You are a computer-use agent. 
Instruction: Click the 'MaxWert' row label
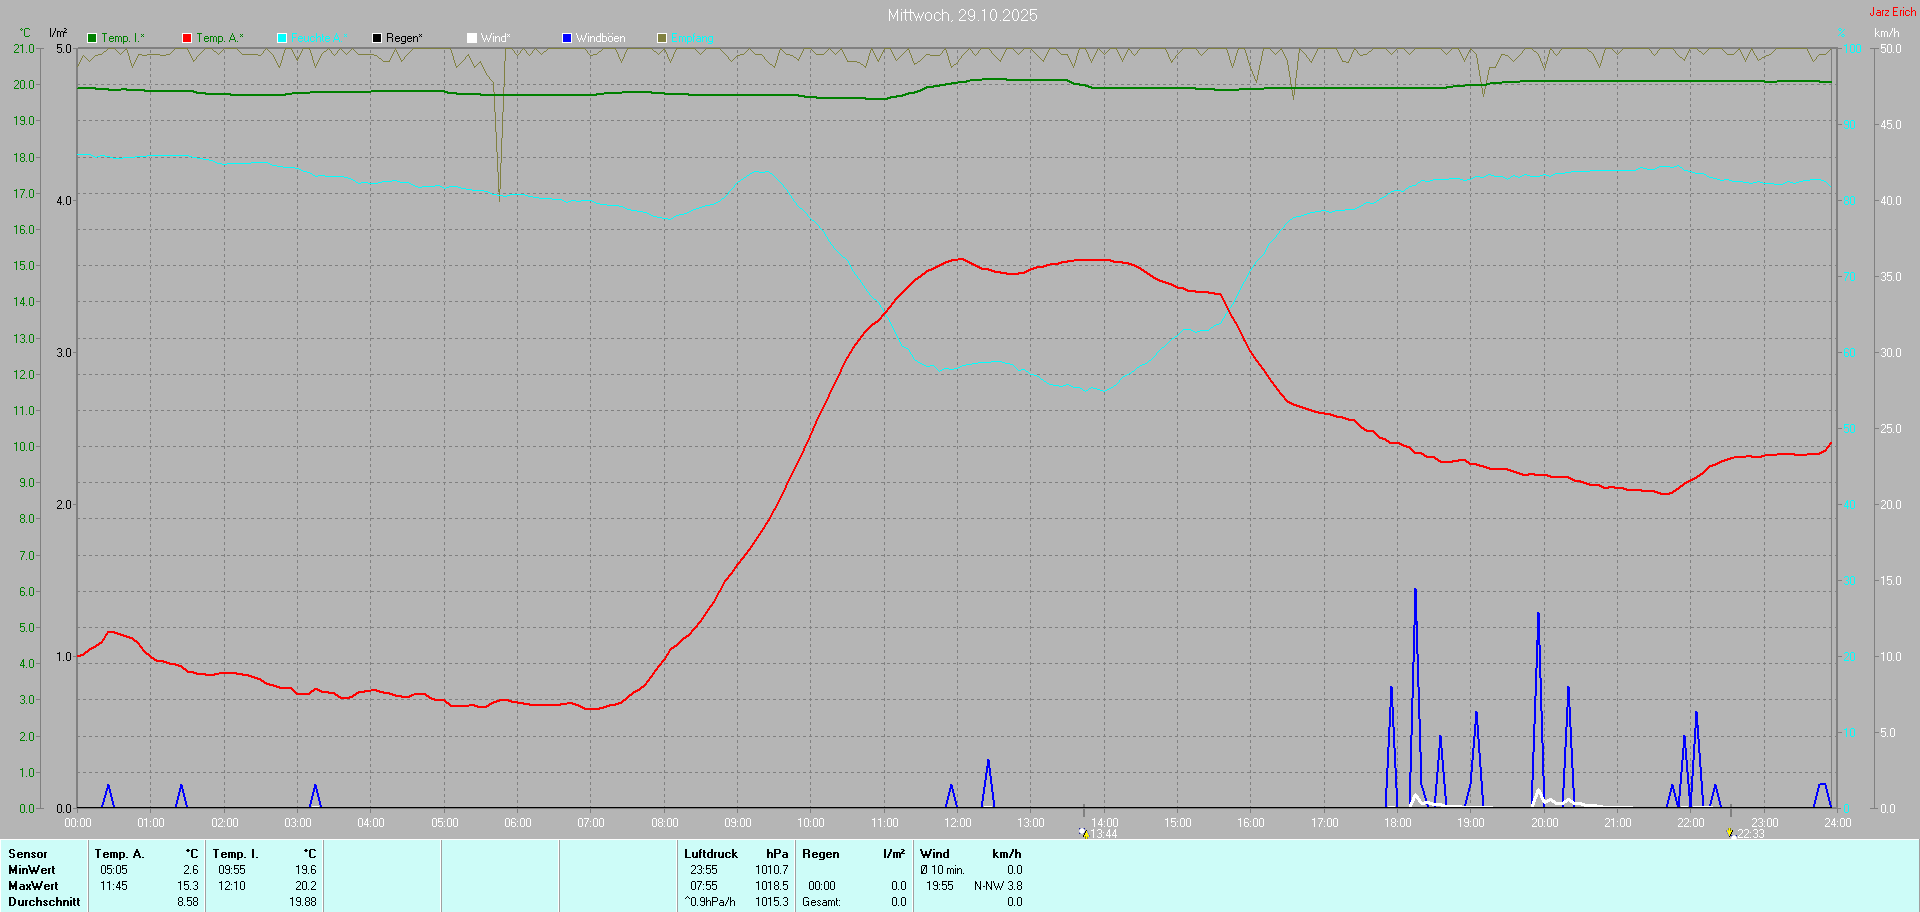click(33, 886)
